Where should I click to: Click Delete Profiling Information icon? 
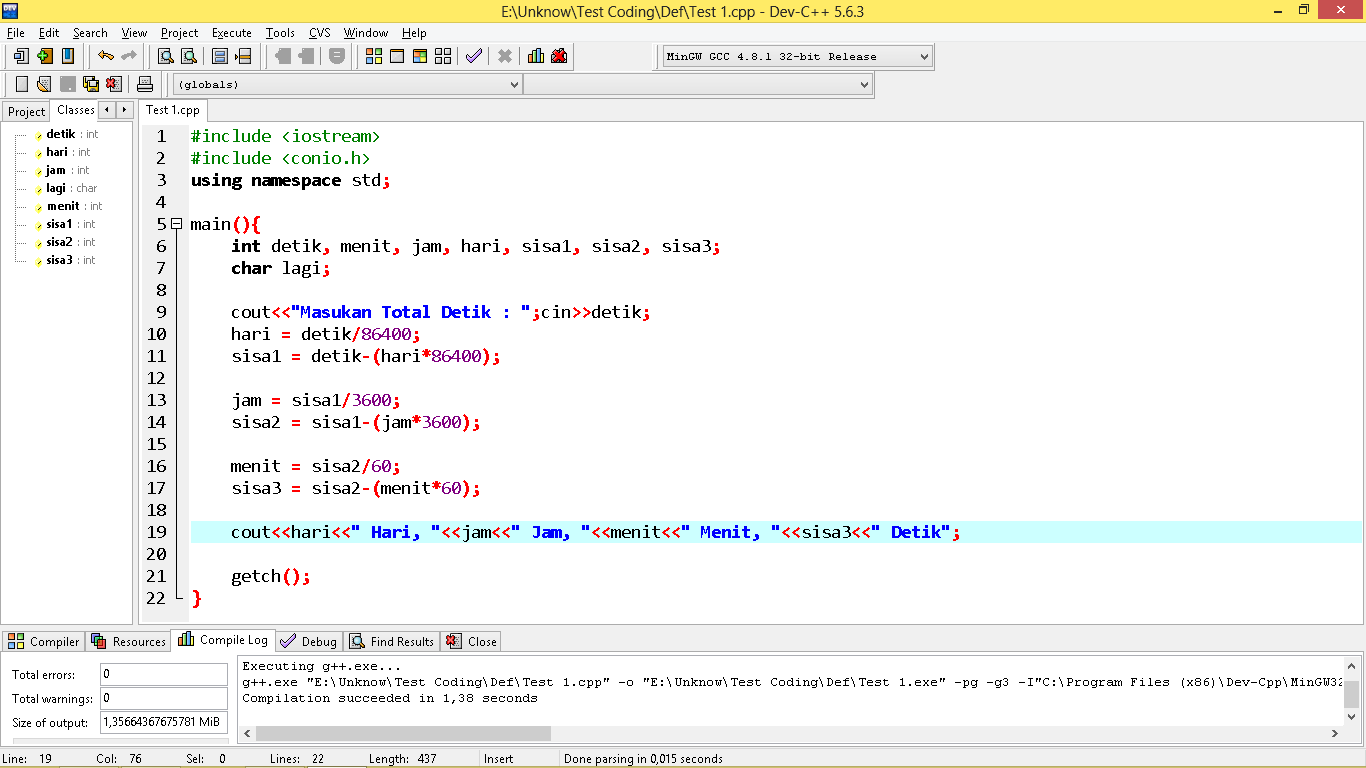pyautogui.click(x=559, y=56)
